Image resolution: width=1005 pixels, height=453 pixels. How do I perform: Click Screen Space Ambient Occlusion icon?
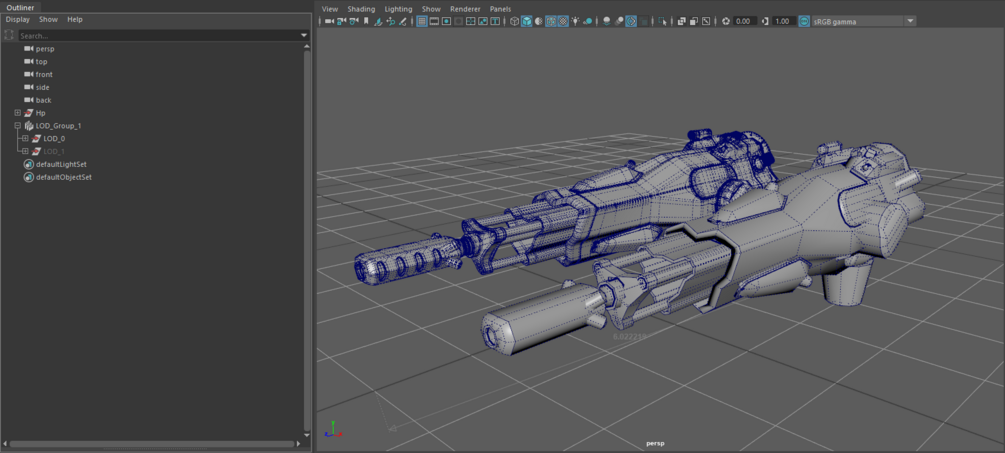tap(606, 21)
